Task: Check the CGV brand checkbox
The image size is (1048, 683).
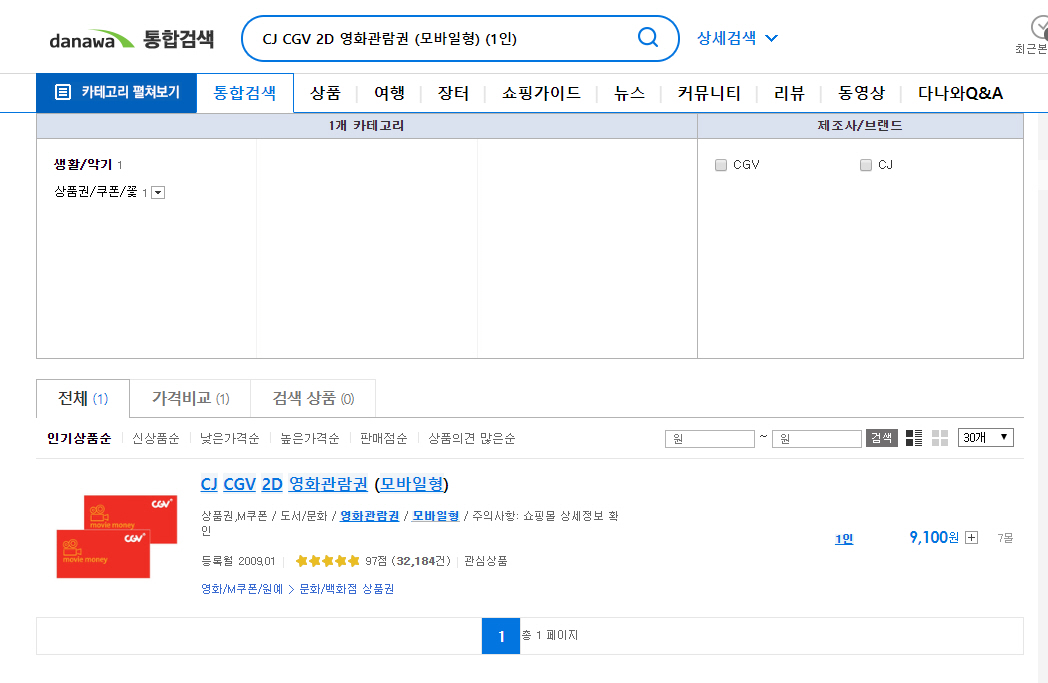Action: 720,165
